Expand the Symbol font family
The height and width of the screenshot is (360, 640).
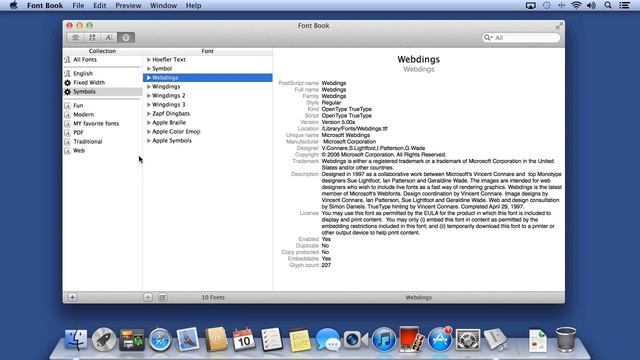149,69
